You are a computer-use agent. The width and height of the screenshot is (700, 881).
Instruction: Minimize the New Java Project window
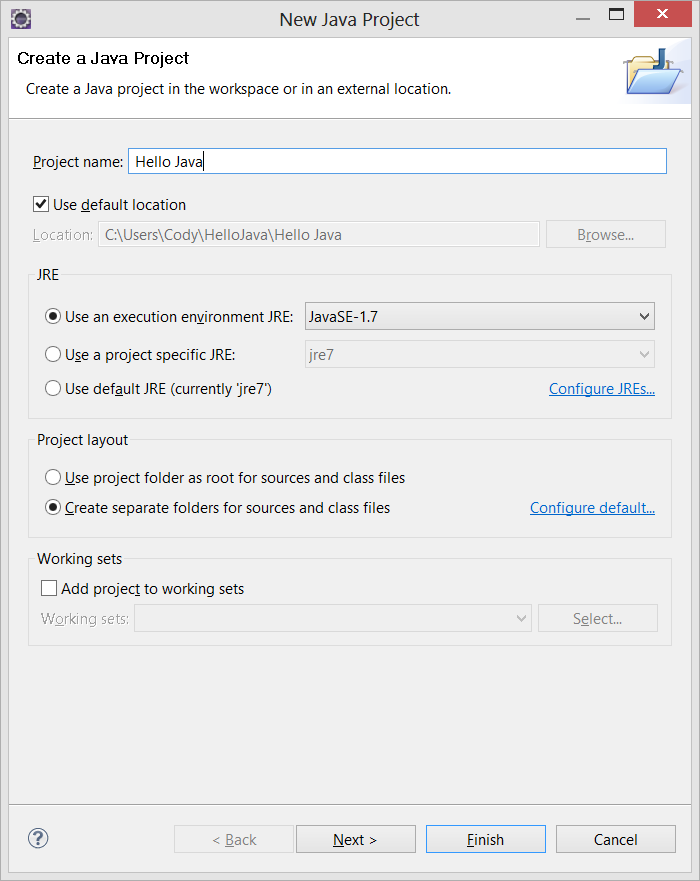(x=583, y=18)
